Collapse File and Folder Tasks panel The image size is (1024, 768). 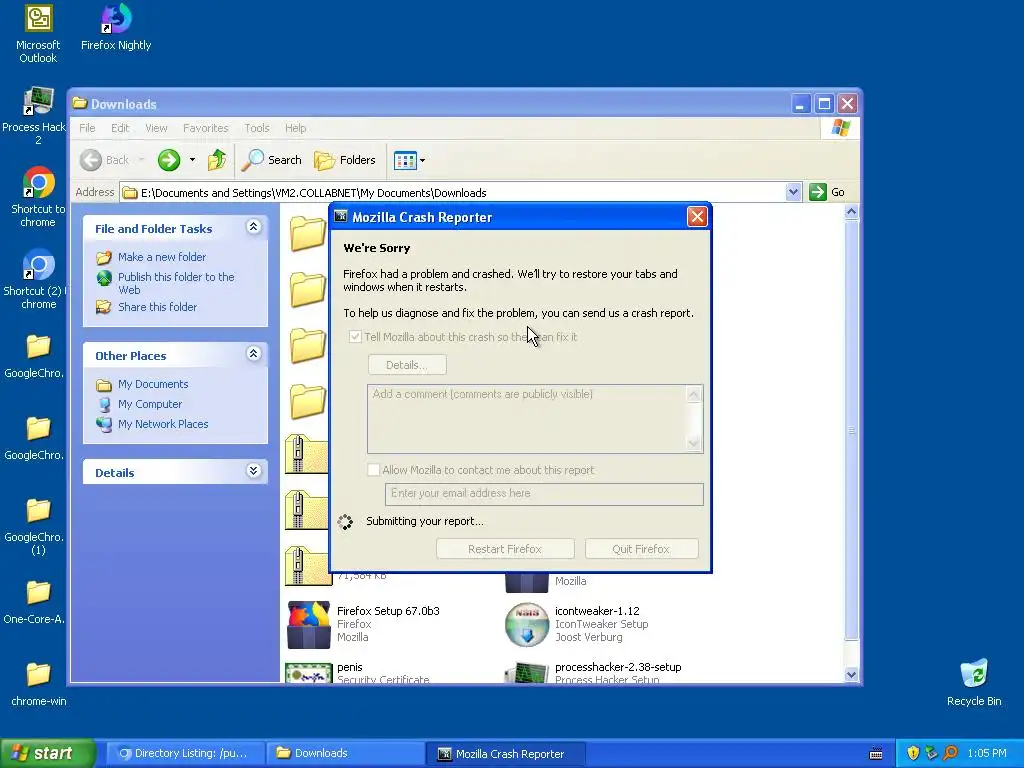[x=253, y=227]
